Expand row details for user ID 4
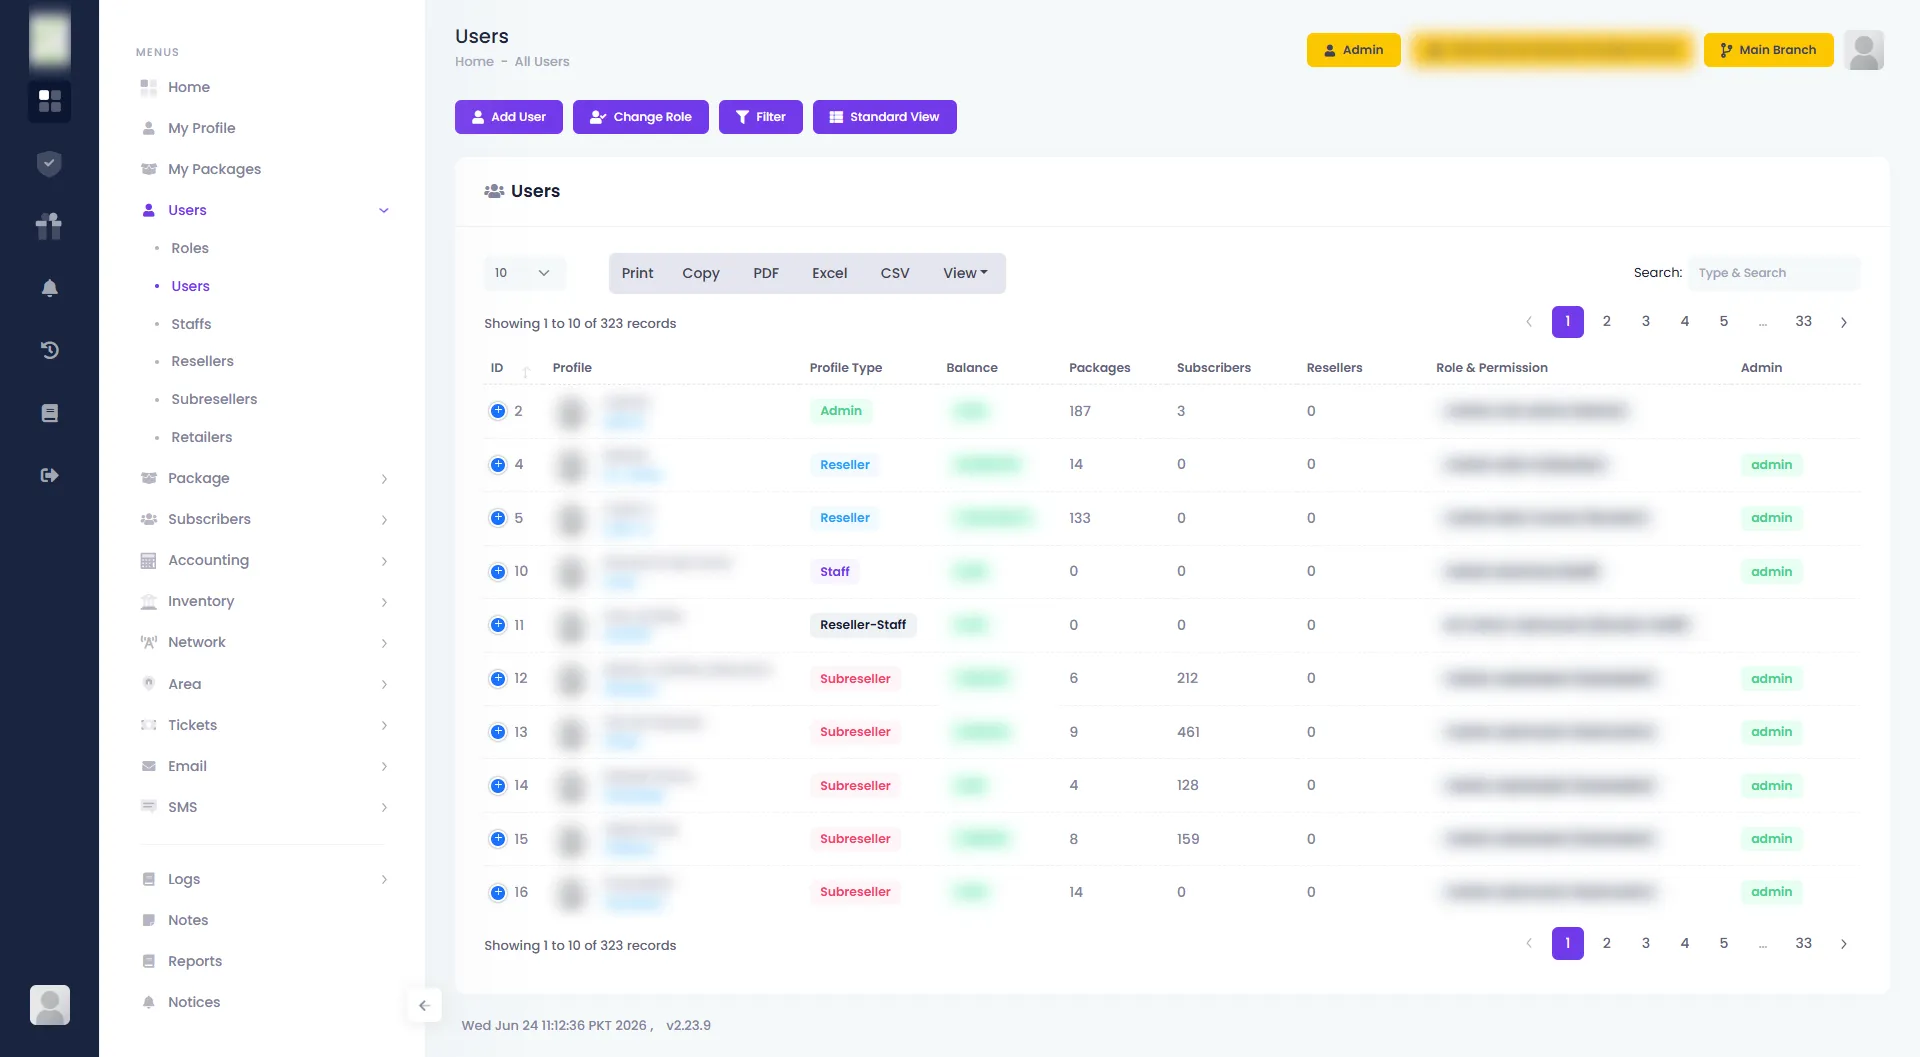The height and width of the screenshot is (1057, 1920). [x=498, y=464]
